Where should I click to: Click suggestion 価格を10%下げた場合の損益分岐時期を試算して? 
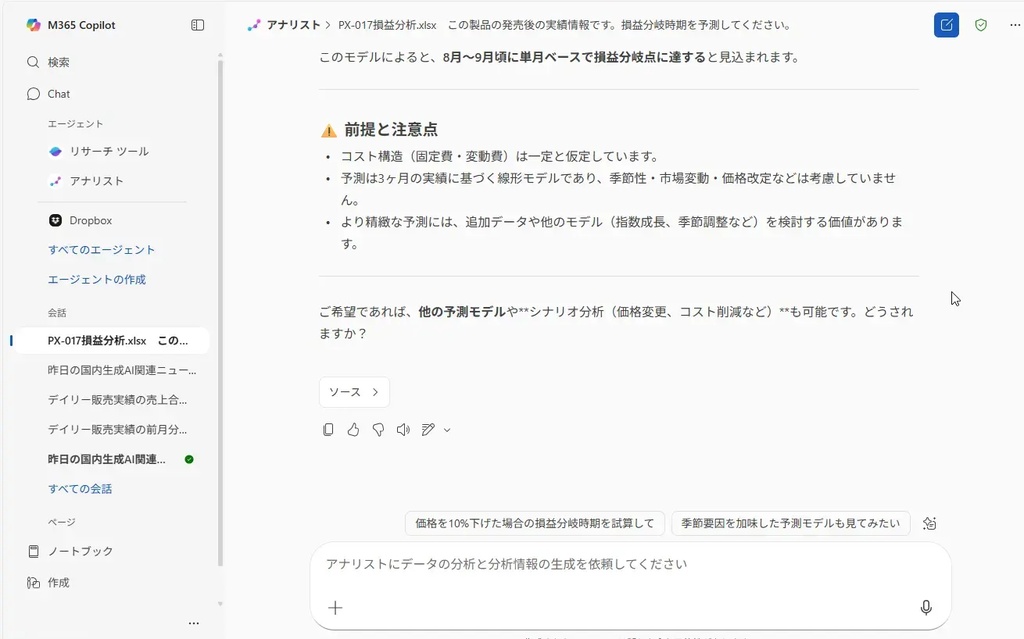click(535, 523)
